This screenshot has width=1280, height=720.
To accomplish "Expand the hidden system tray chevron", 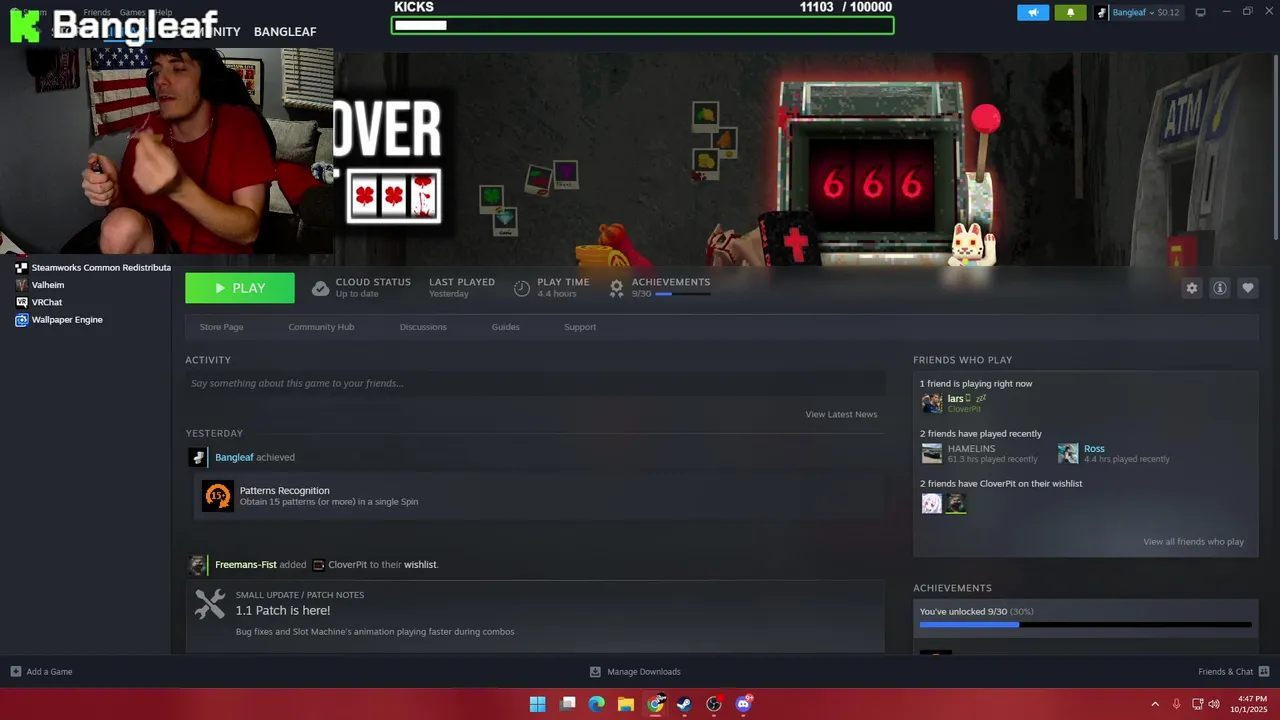I will point(1155,704).
